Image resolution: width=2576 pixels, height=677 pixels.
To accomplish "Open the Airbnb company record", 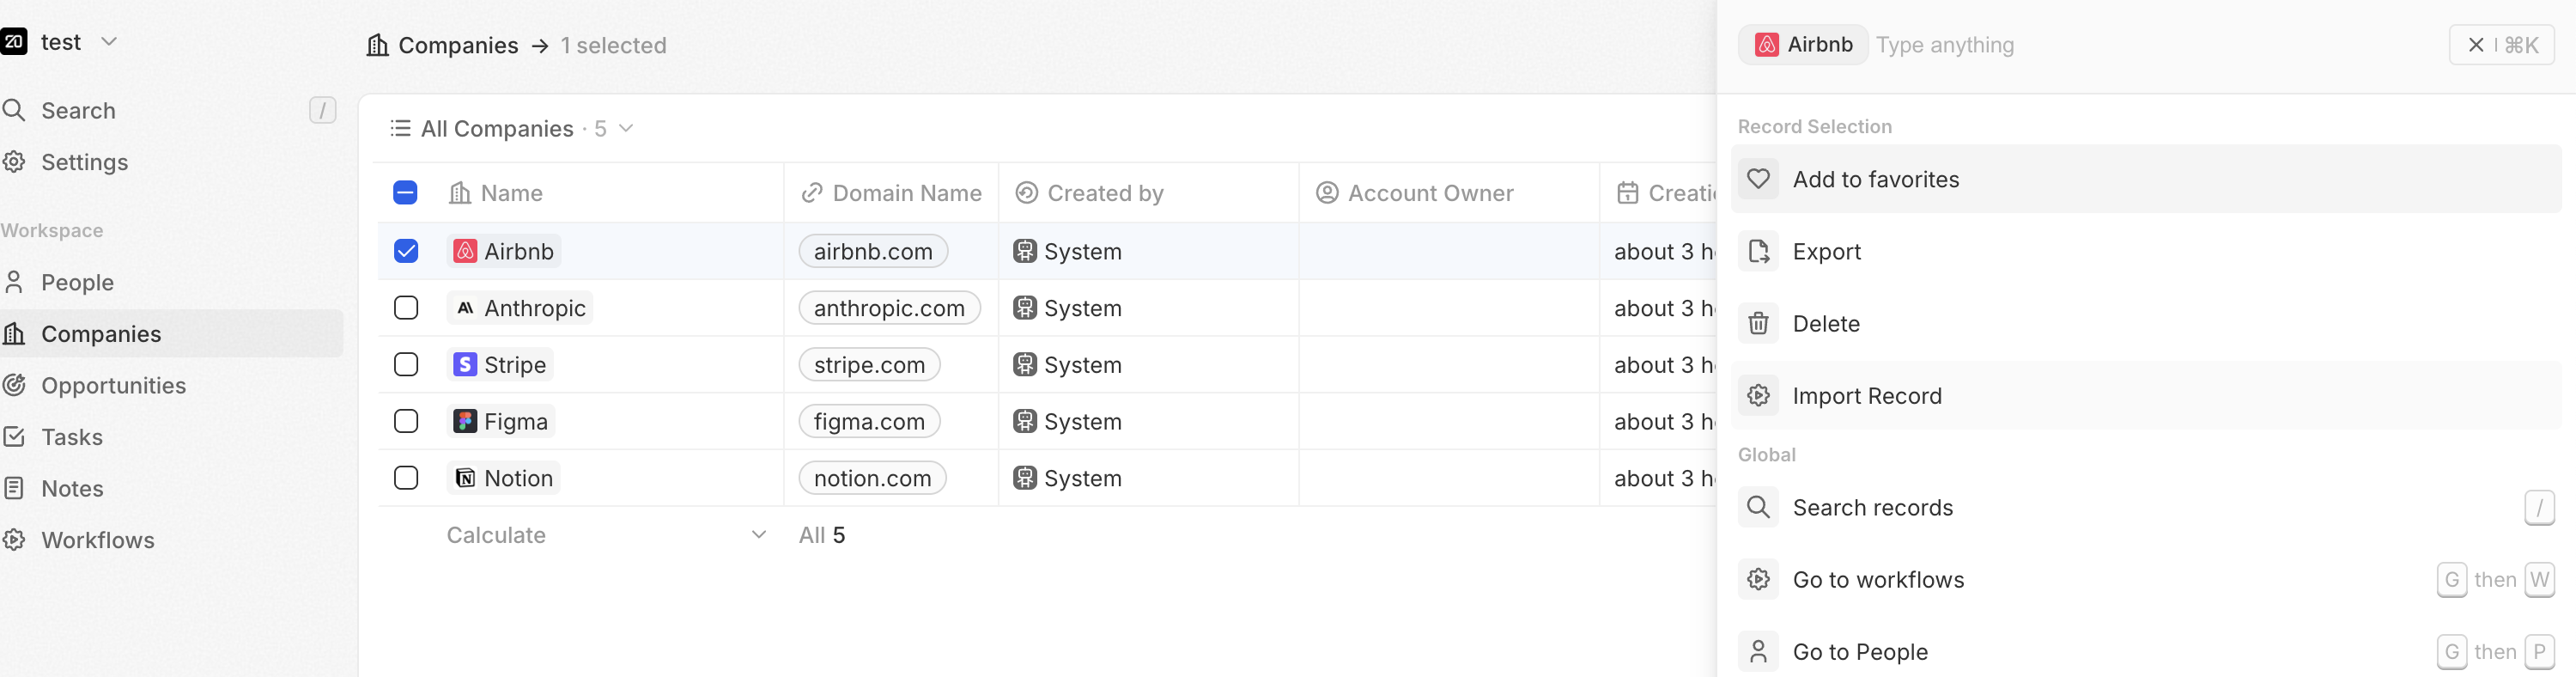I will (504, 251).
